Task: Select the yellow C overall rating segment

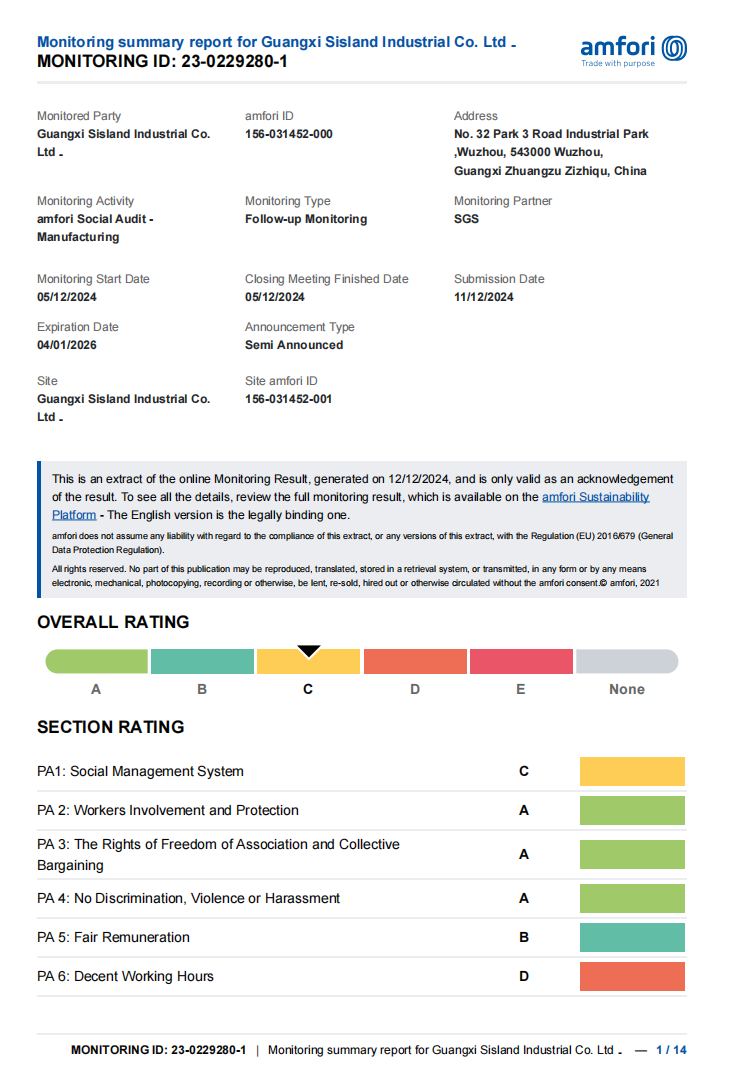Action: point(308,661)
